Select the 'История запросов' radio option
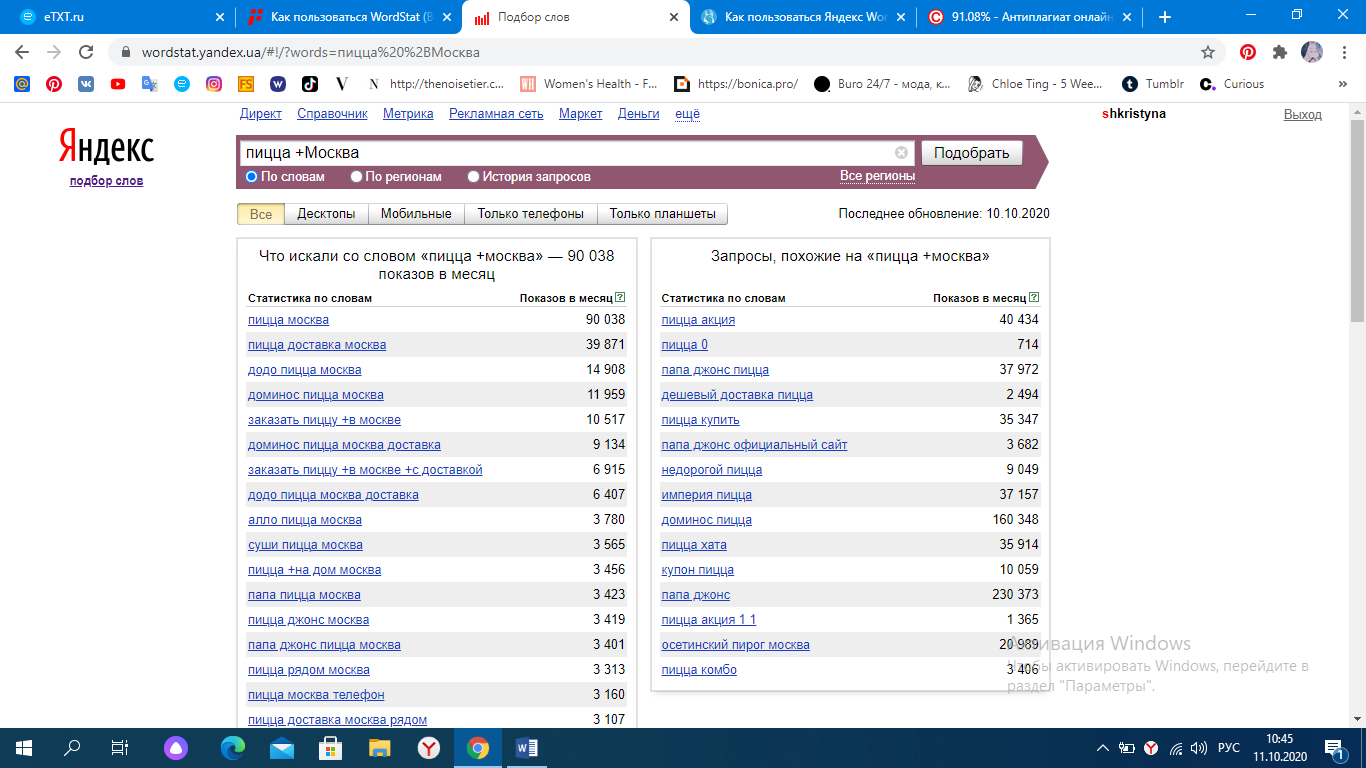Viewport: 1366px width, 768px height. coord(474,177)
